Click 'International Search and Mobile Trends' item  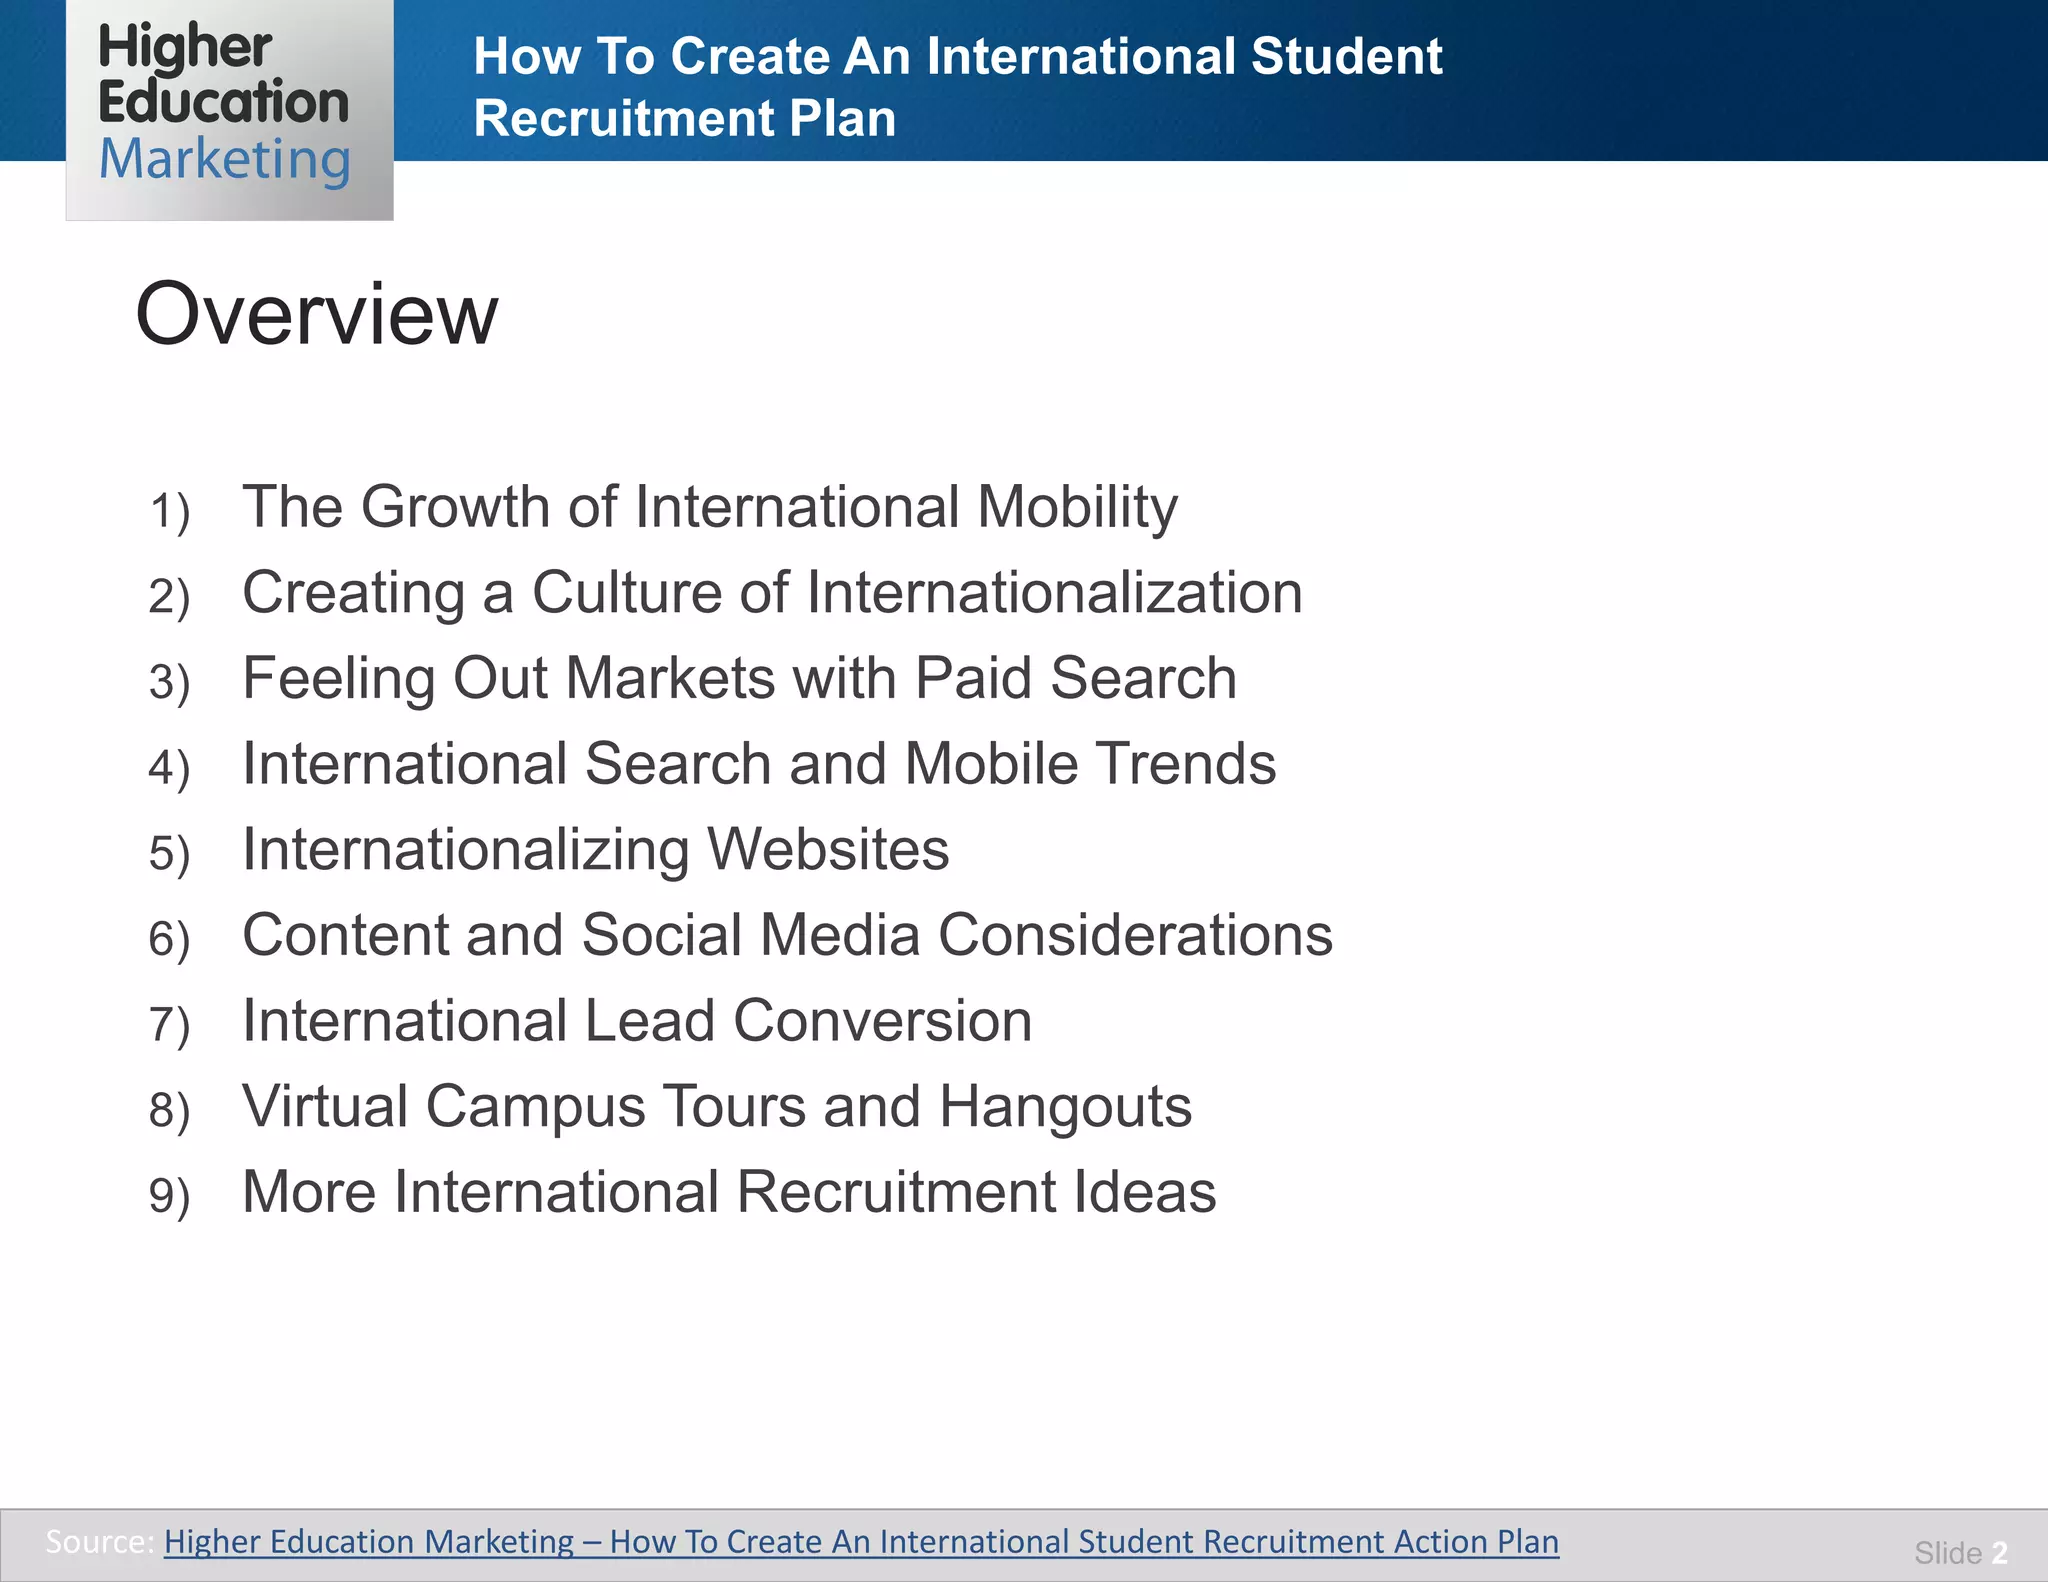758,764
